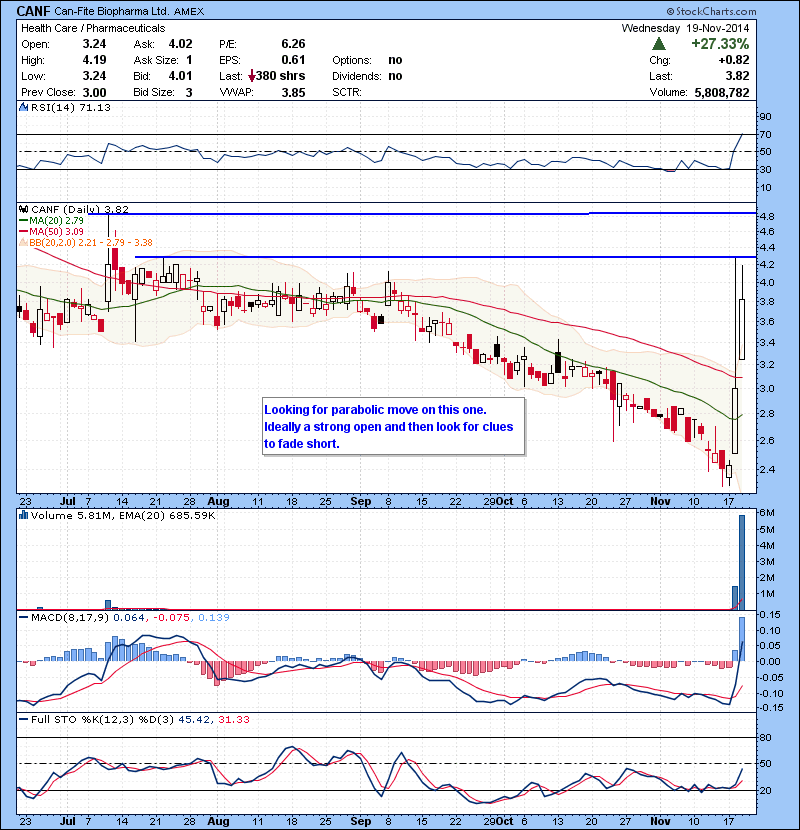
Task: Click the MA(50) 3.09 legend text
Action: pyautogui.click(x=56, y=231)
